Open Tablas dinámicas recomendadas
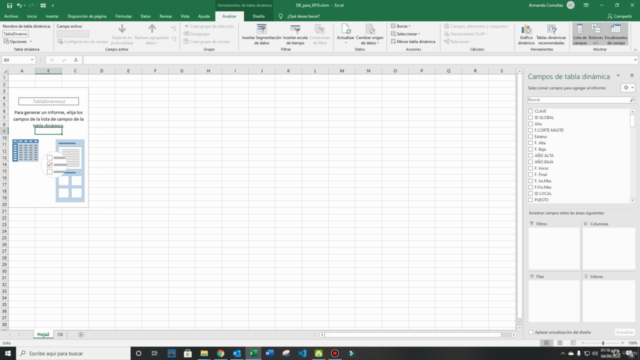Screen dimensions: 640x360 [551, 34]
